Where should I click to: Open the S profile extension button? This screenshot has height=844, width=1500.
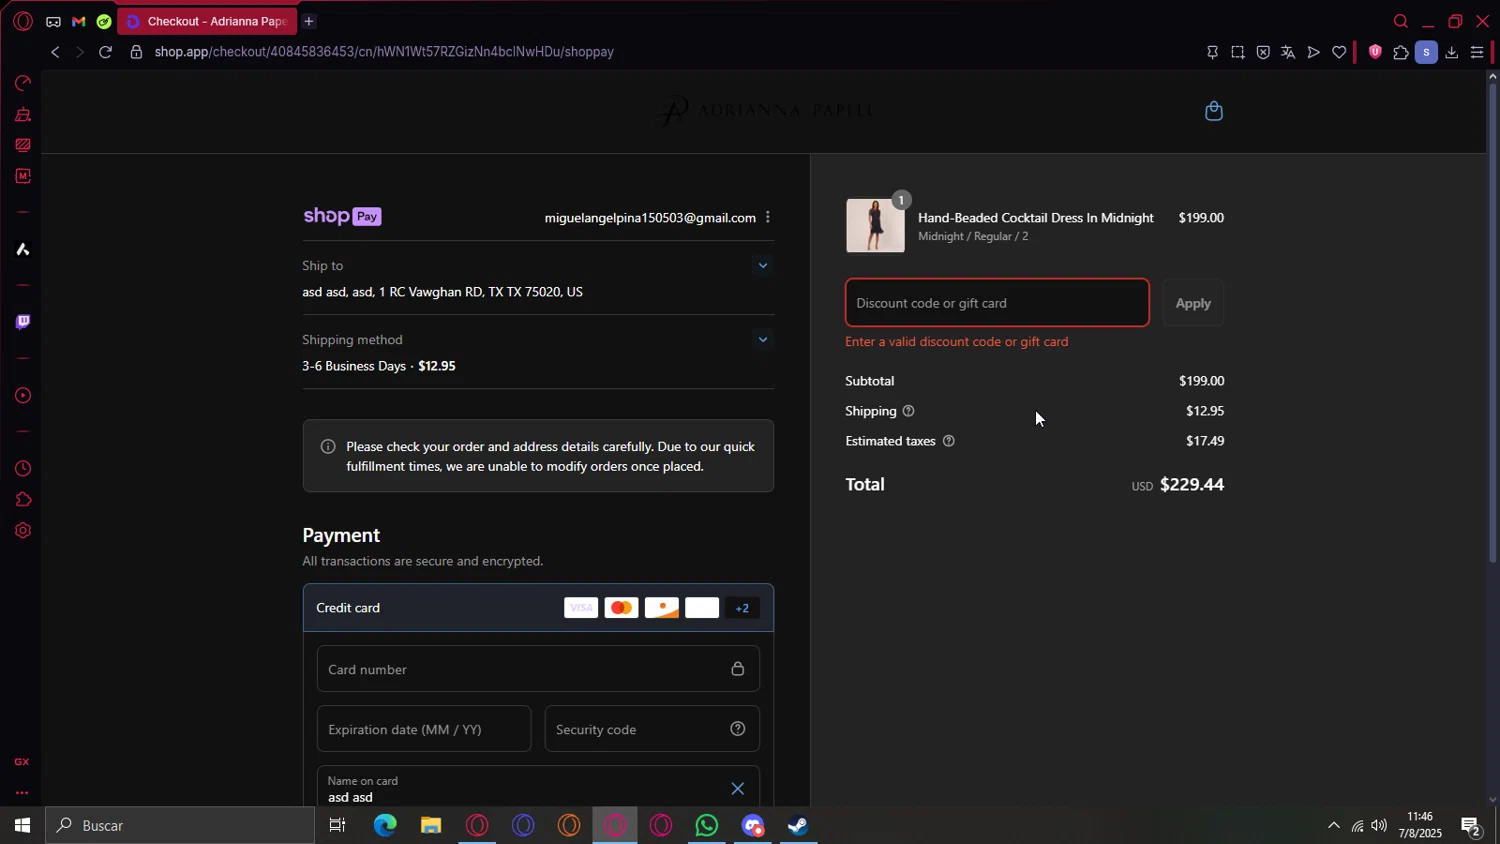[1426, 52]
